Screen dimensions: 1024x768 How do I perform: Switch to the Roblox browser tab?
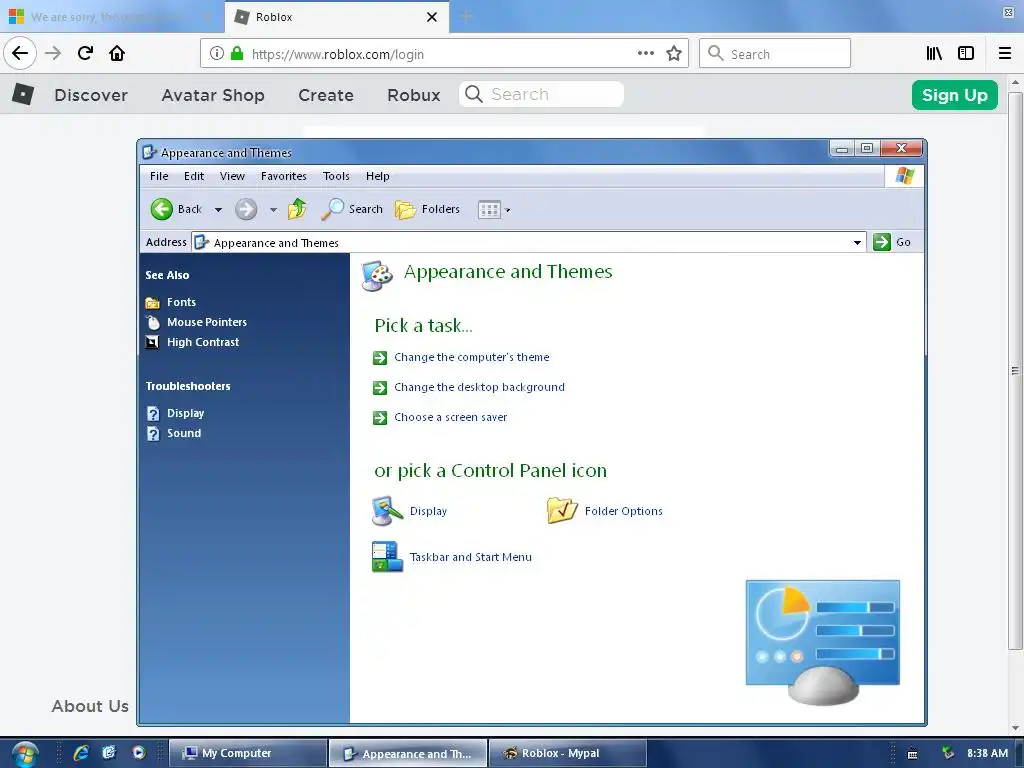tap(336, 17)
